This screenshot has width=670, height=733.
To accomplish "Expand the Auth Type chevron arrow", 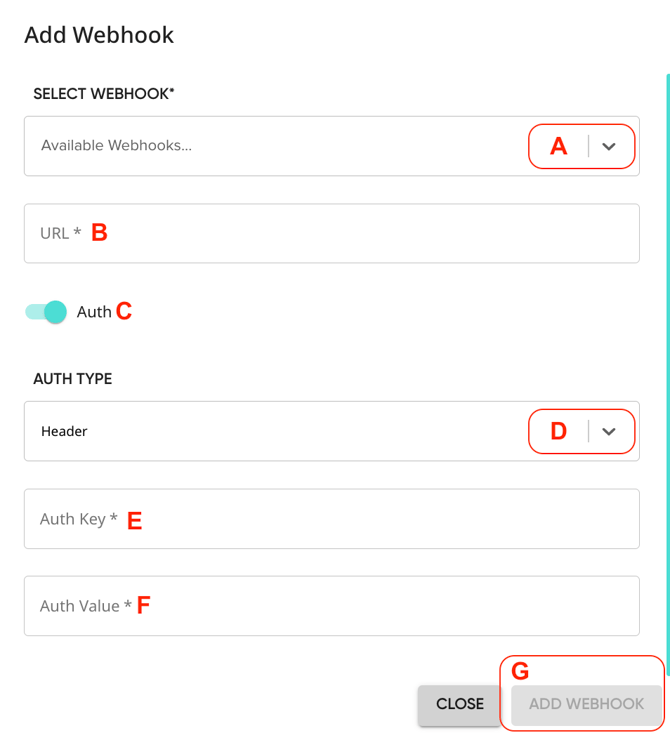I will [610, 432].
